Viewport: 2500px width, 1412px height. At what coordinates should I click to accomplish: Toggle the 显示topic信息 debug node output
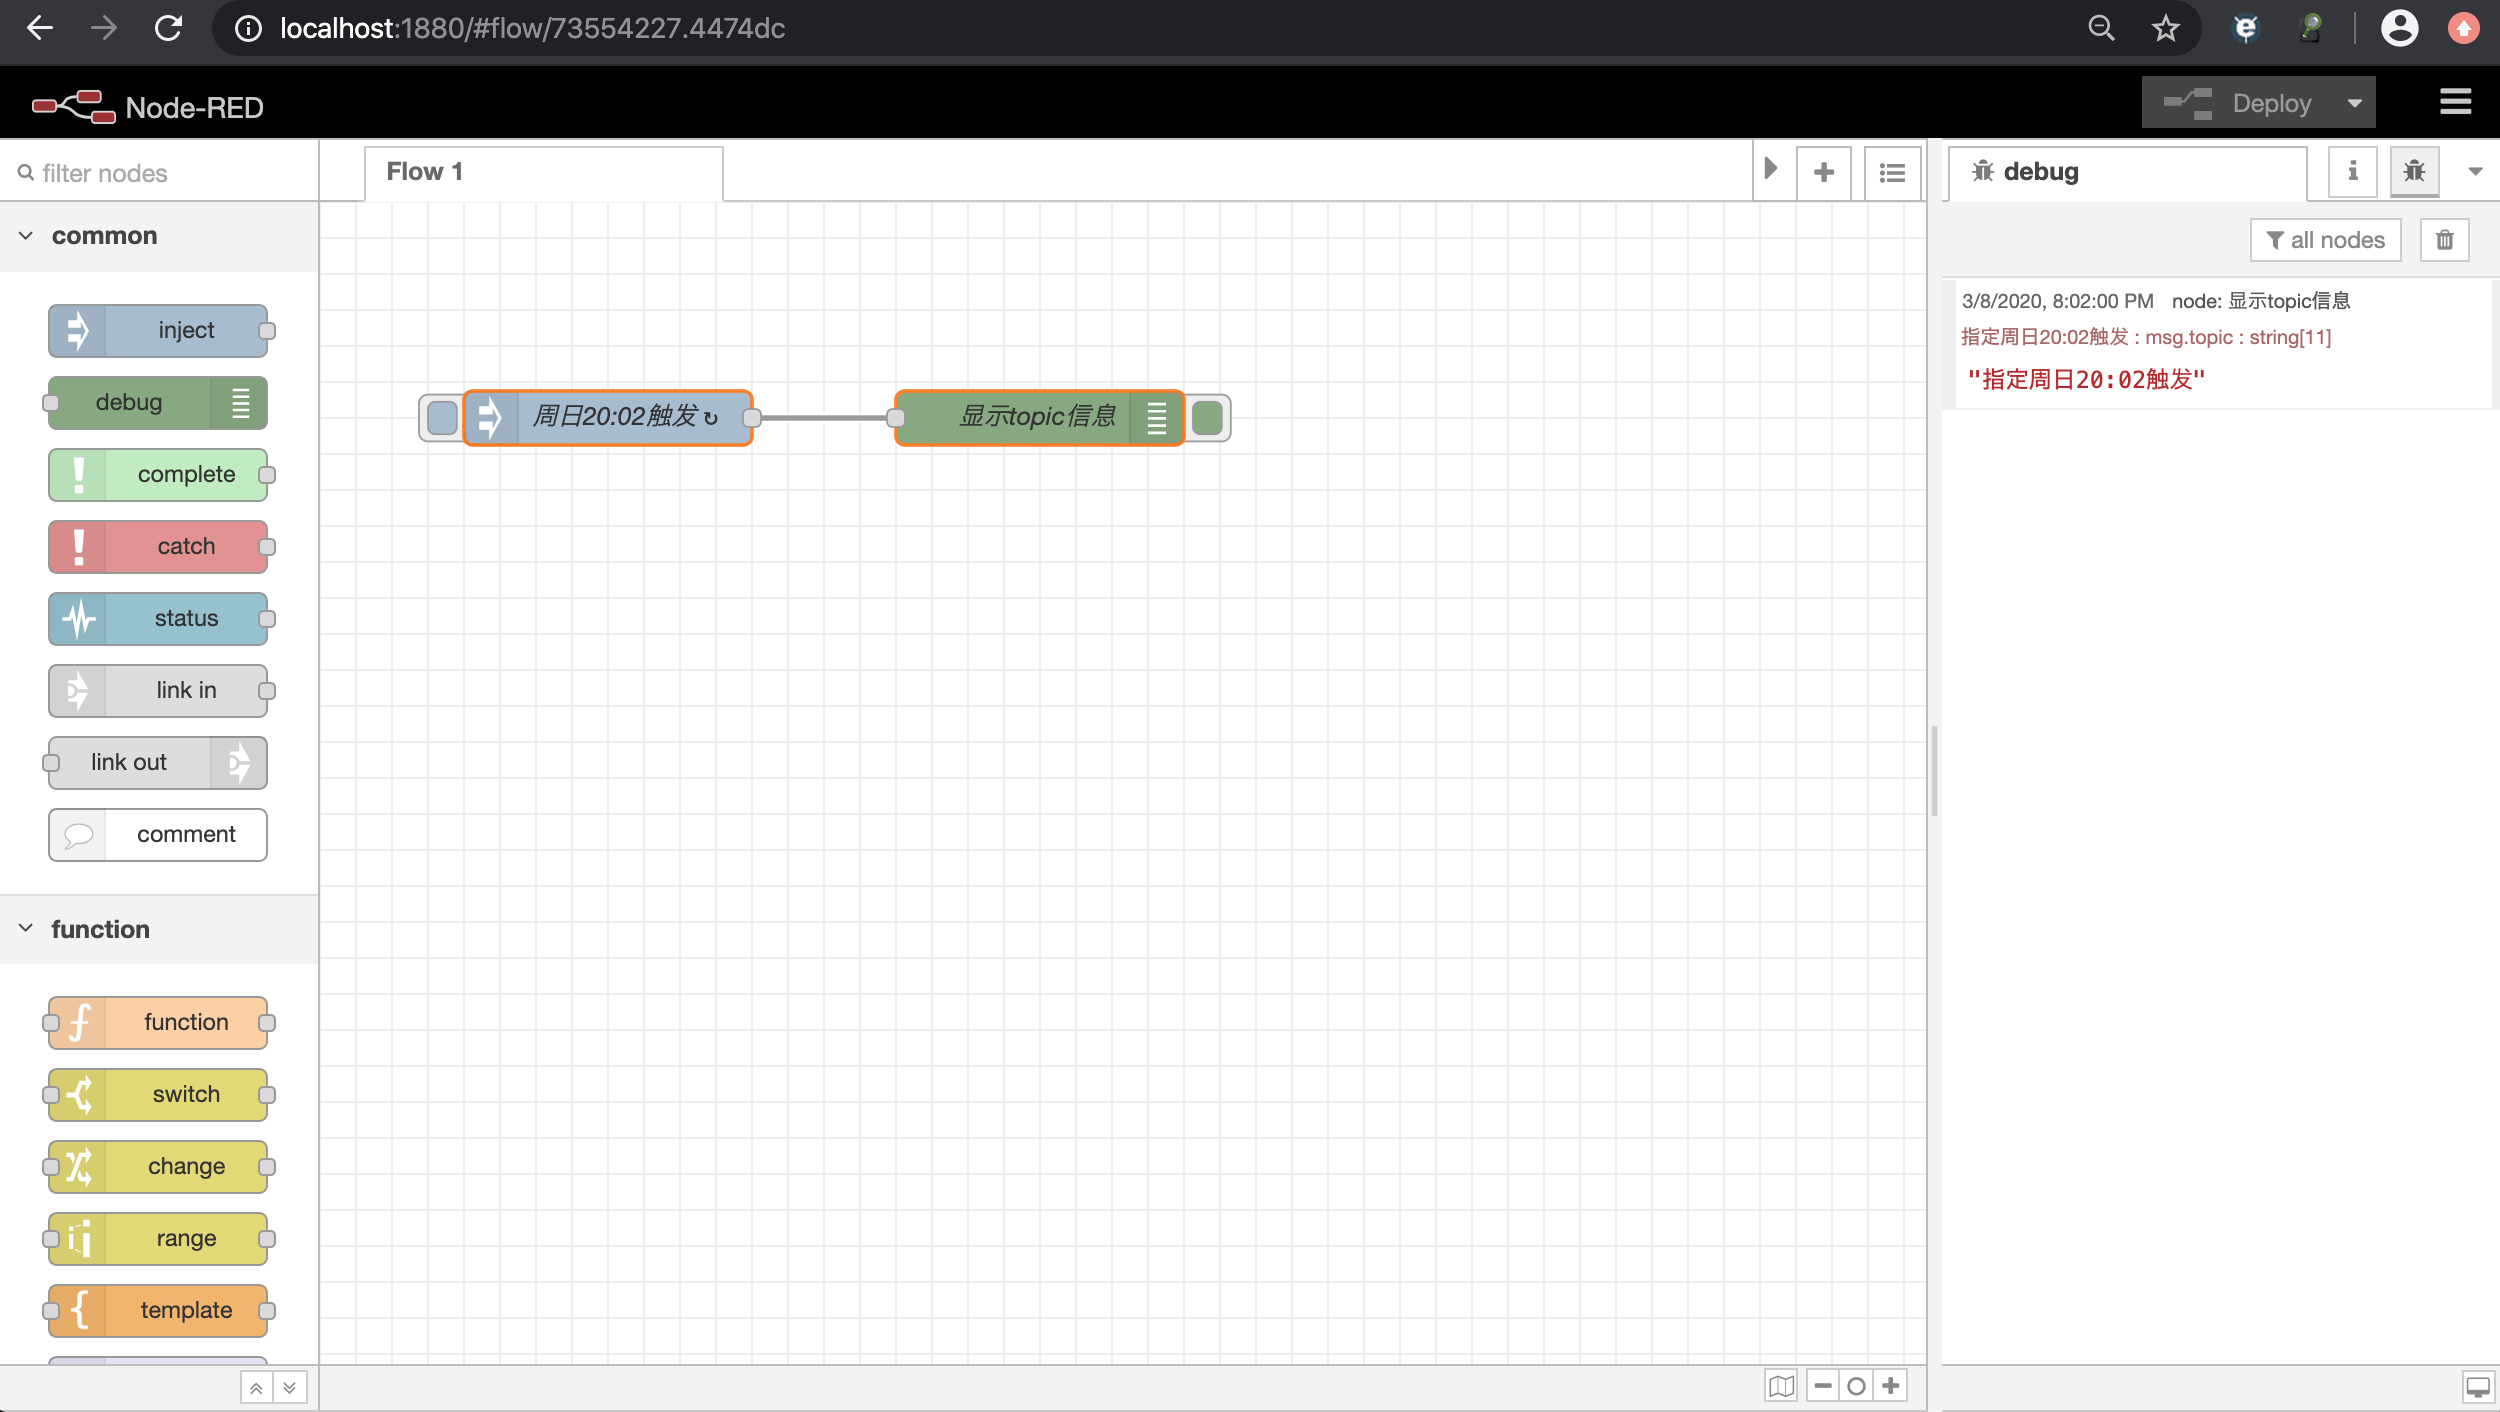click(1208, 417)
